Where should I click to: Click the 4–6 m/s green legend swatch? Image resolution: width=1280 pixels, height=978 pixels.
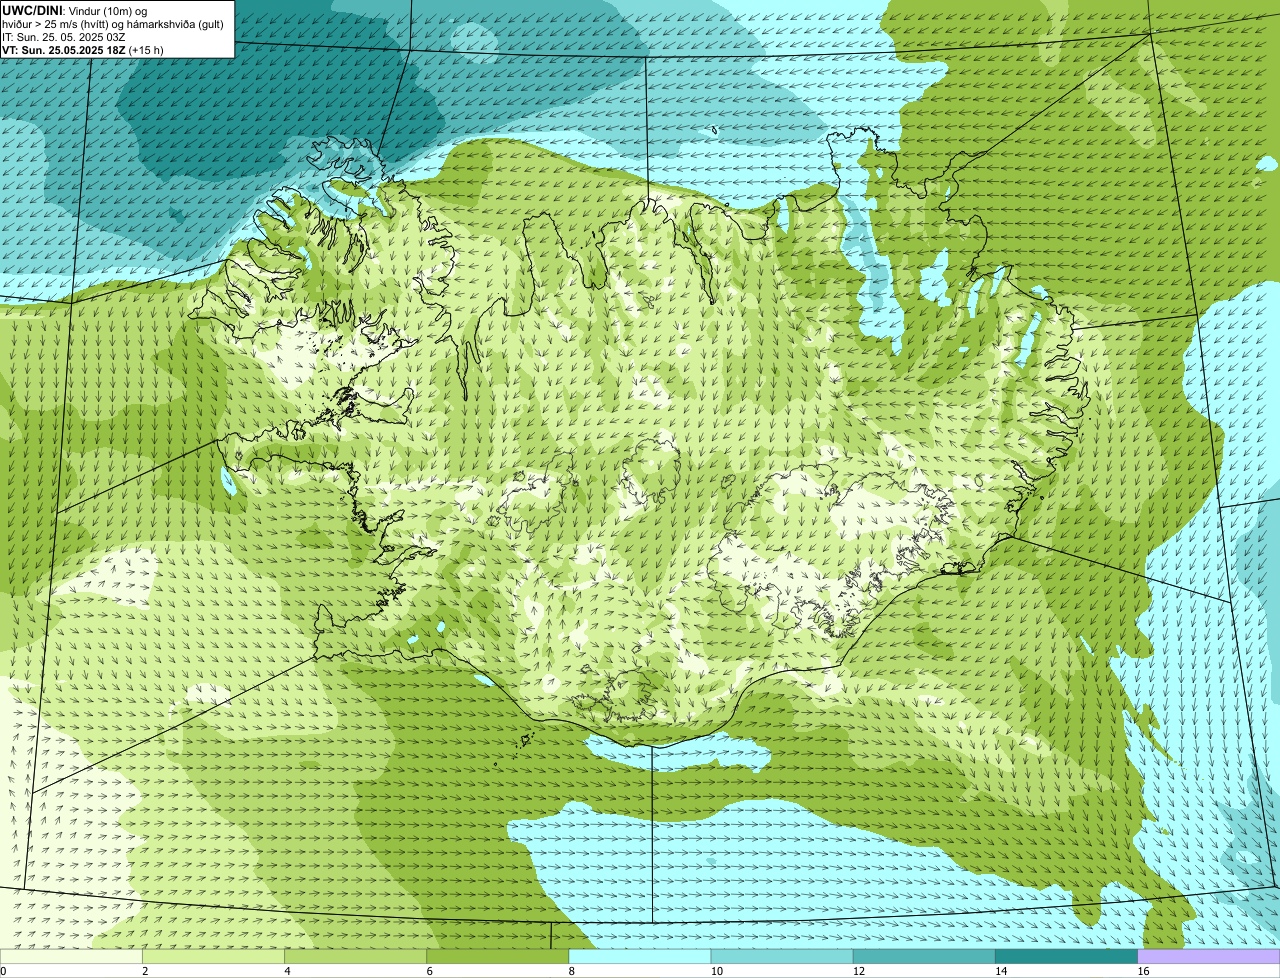(x=355, y=957)
